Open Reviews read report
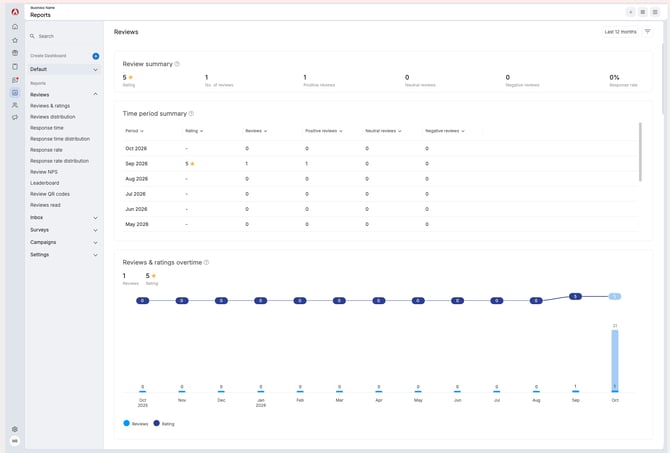 [x=45, y=205]
